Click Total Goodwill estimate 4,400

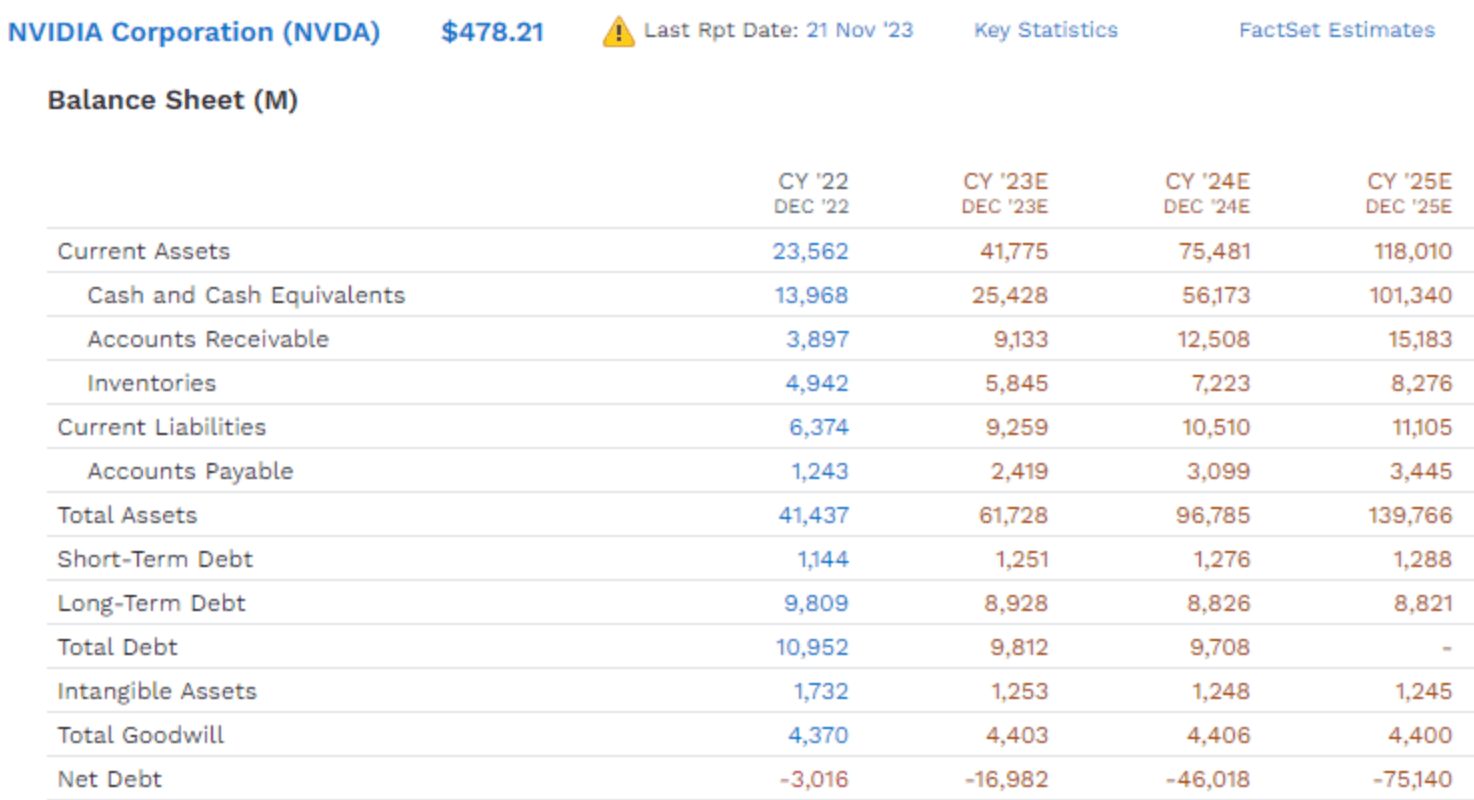coord(1421,735)
